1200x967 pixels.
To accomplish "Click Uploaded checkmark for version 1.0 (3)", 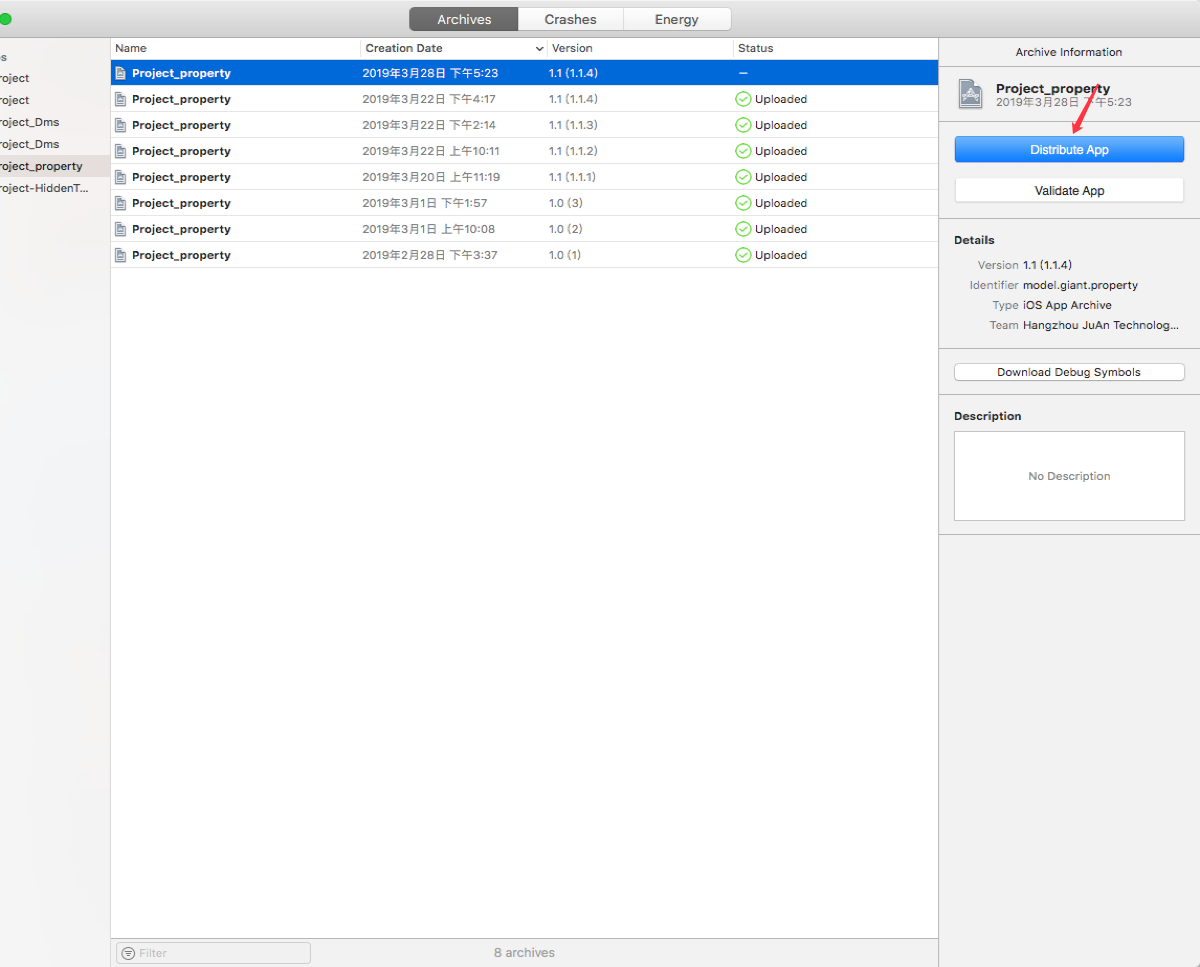I will [743, 203].
